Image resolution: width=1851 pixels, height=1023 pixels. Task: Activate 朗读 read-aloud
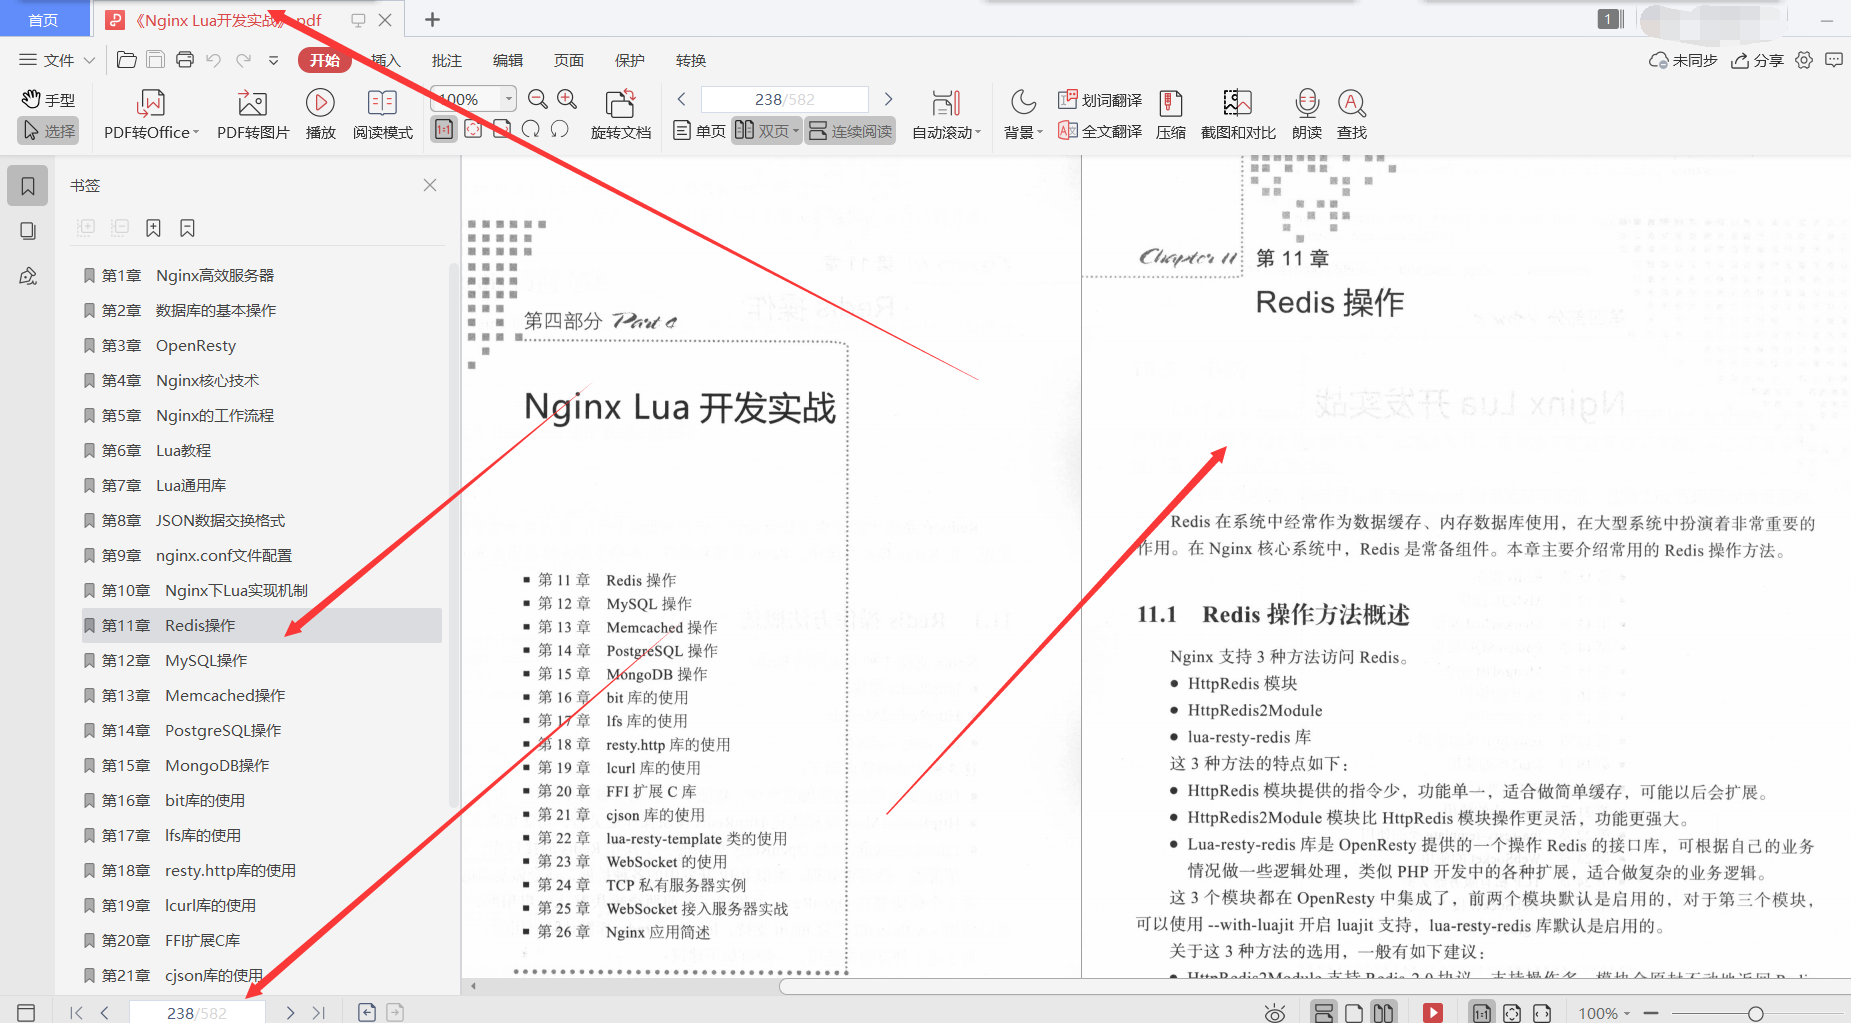(1306, 113)
